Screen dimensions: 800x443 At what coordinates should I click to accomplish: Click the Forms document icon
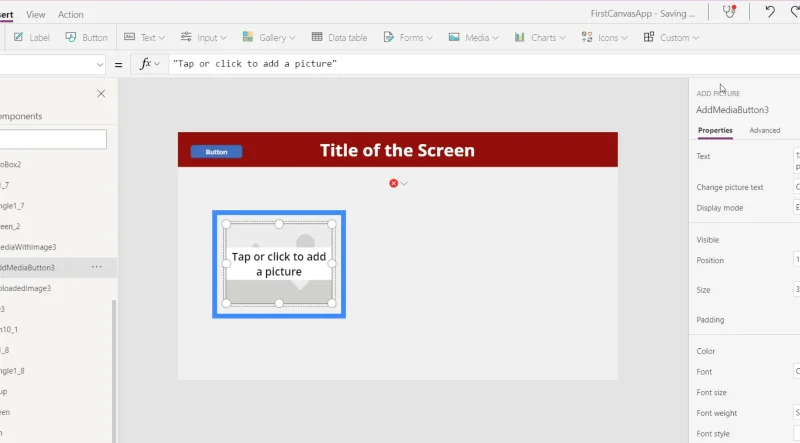click(388, 37)
